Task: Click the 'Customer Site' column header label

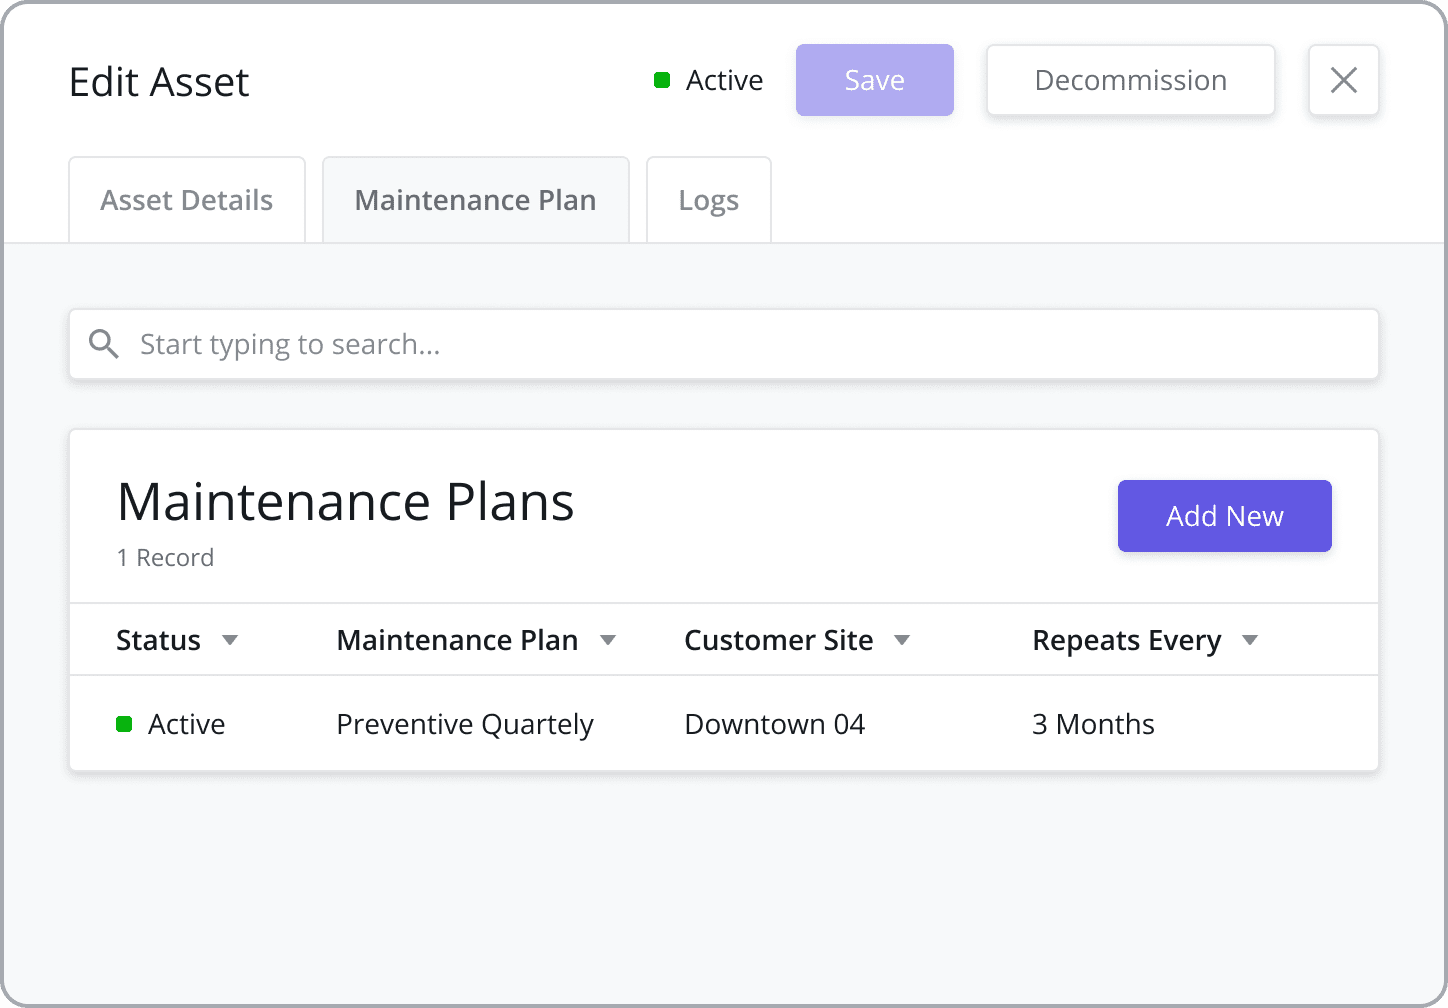Action: [779, 640]
